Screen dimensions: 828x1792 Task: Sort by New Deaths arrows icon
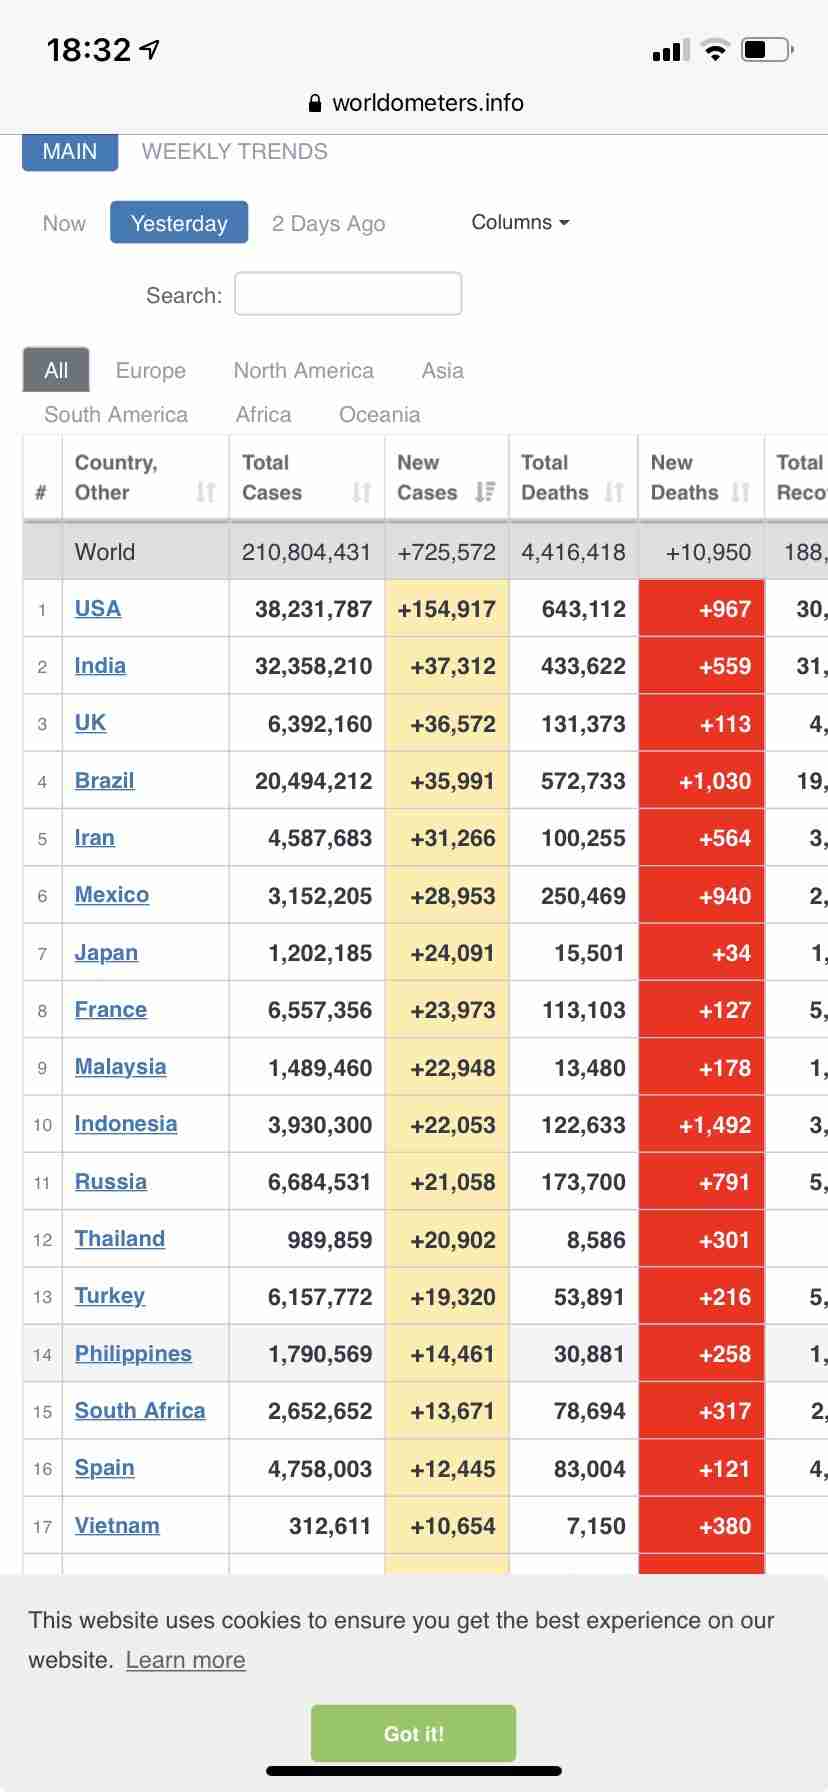point(740,492)
